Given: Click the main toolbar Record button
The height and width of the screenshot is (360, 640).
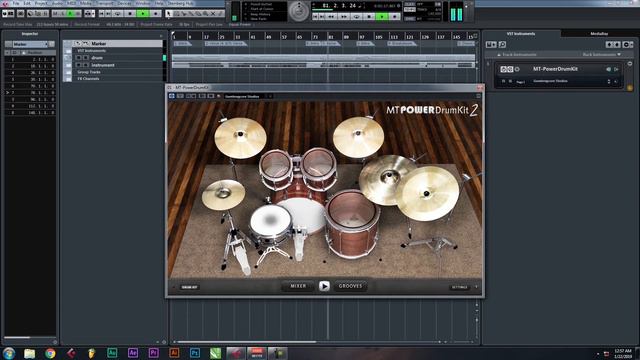Looking at the screenshot, I should pyautogui.click(x=156, y=13).
